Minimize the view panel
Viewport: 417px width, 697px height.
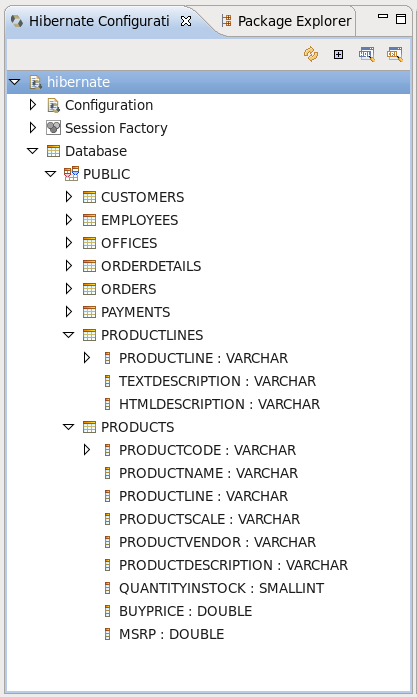[383, 16]
